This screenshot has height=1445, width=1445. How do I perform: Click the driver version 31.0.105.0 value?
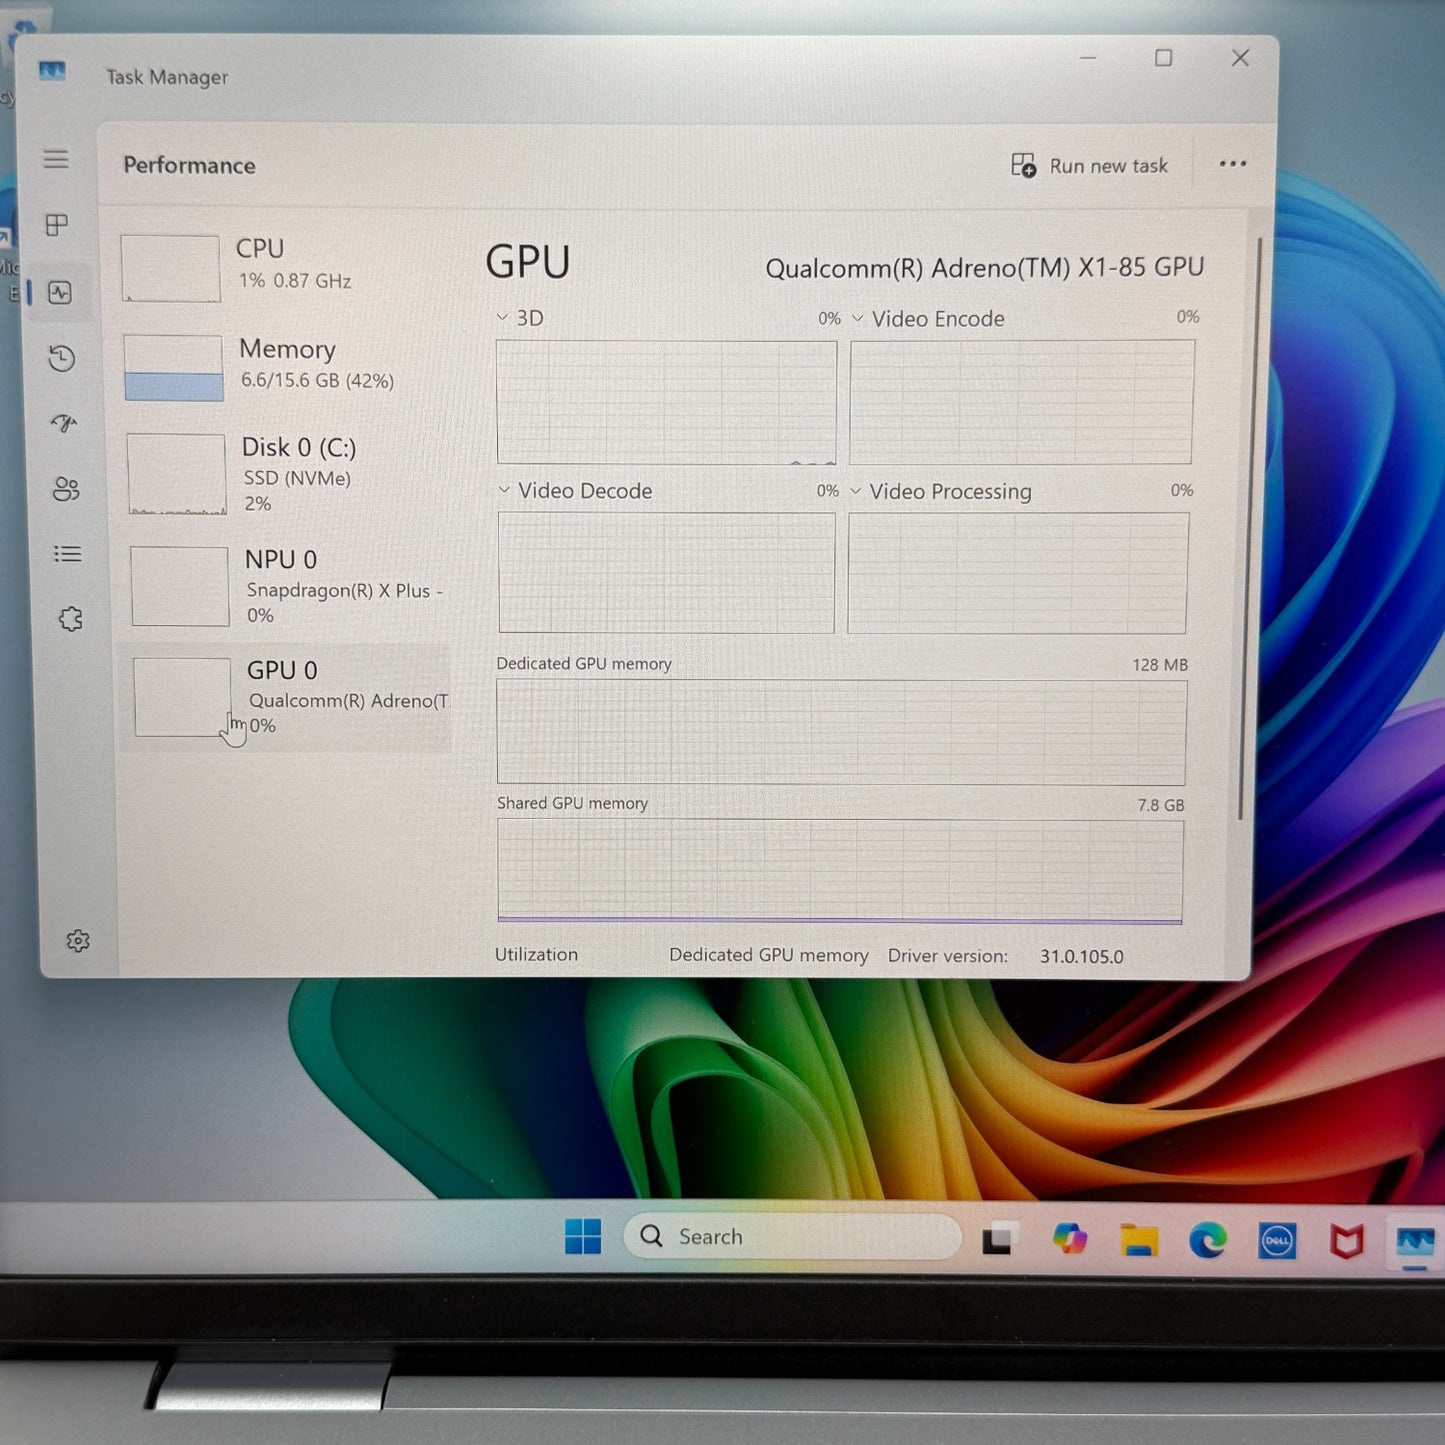point(1082,956)
